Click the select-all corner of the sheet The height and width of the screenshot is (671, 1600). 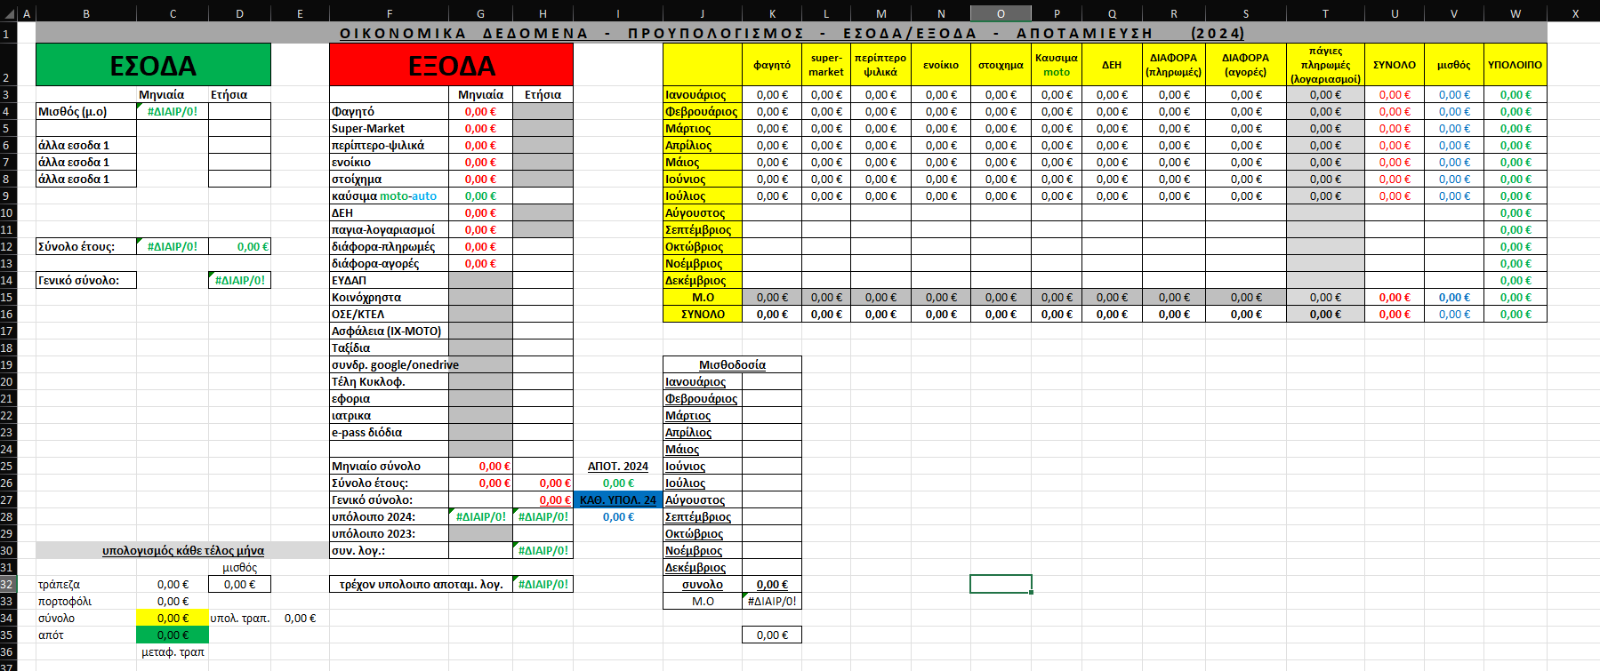7,14
